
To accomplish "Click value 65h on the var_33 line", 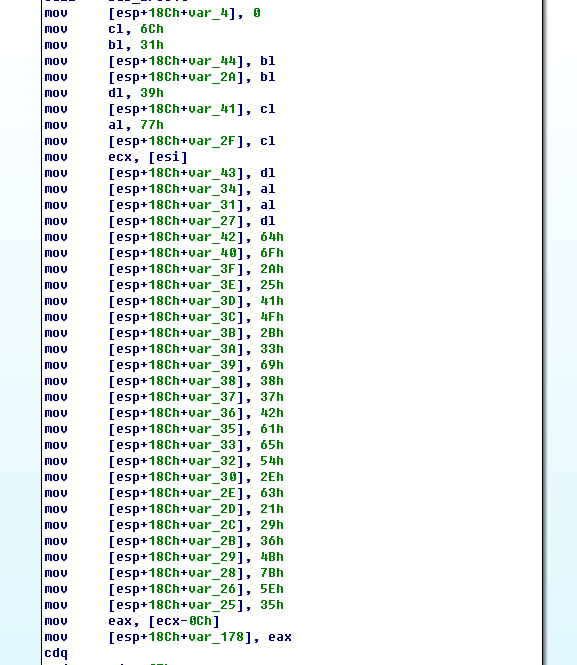I will [272, 445].
